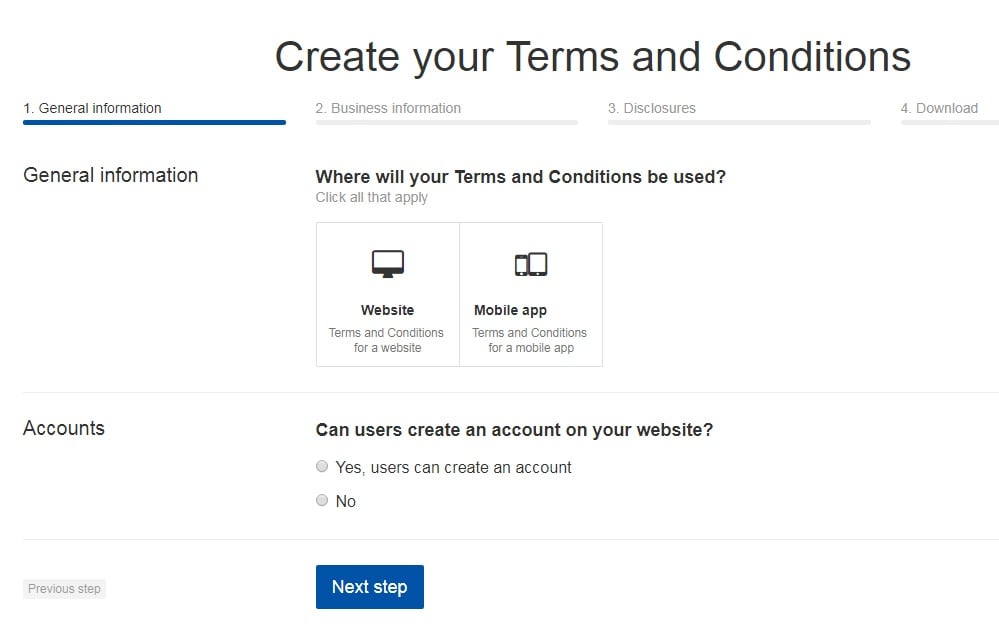Select the Mobile app option card

click(x=531, y=294)
